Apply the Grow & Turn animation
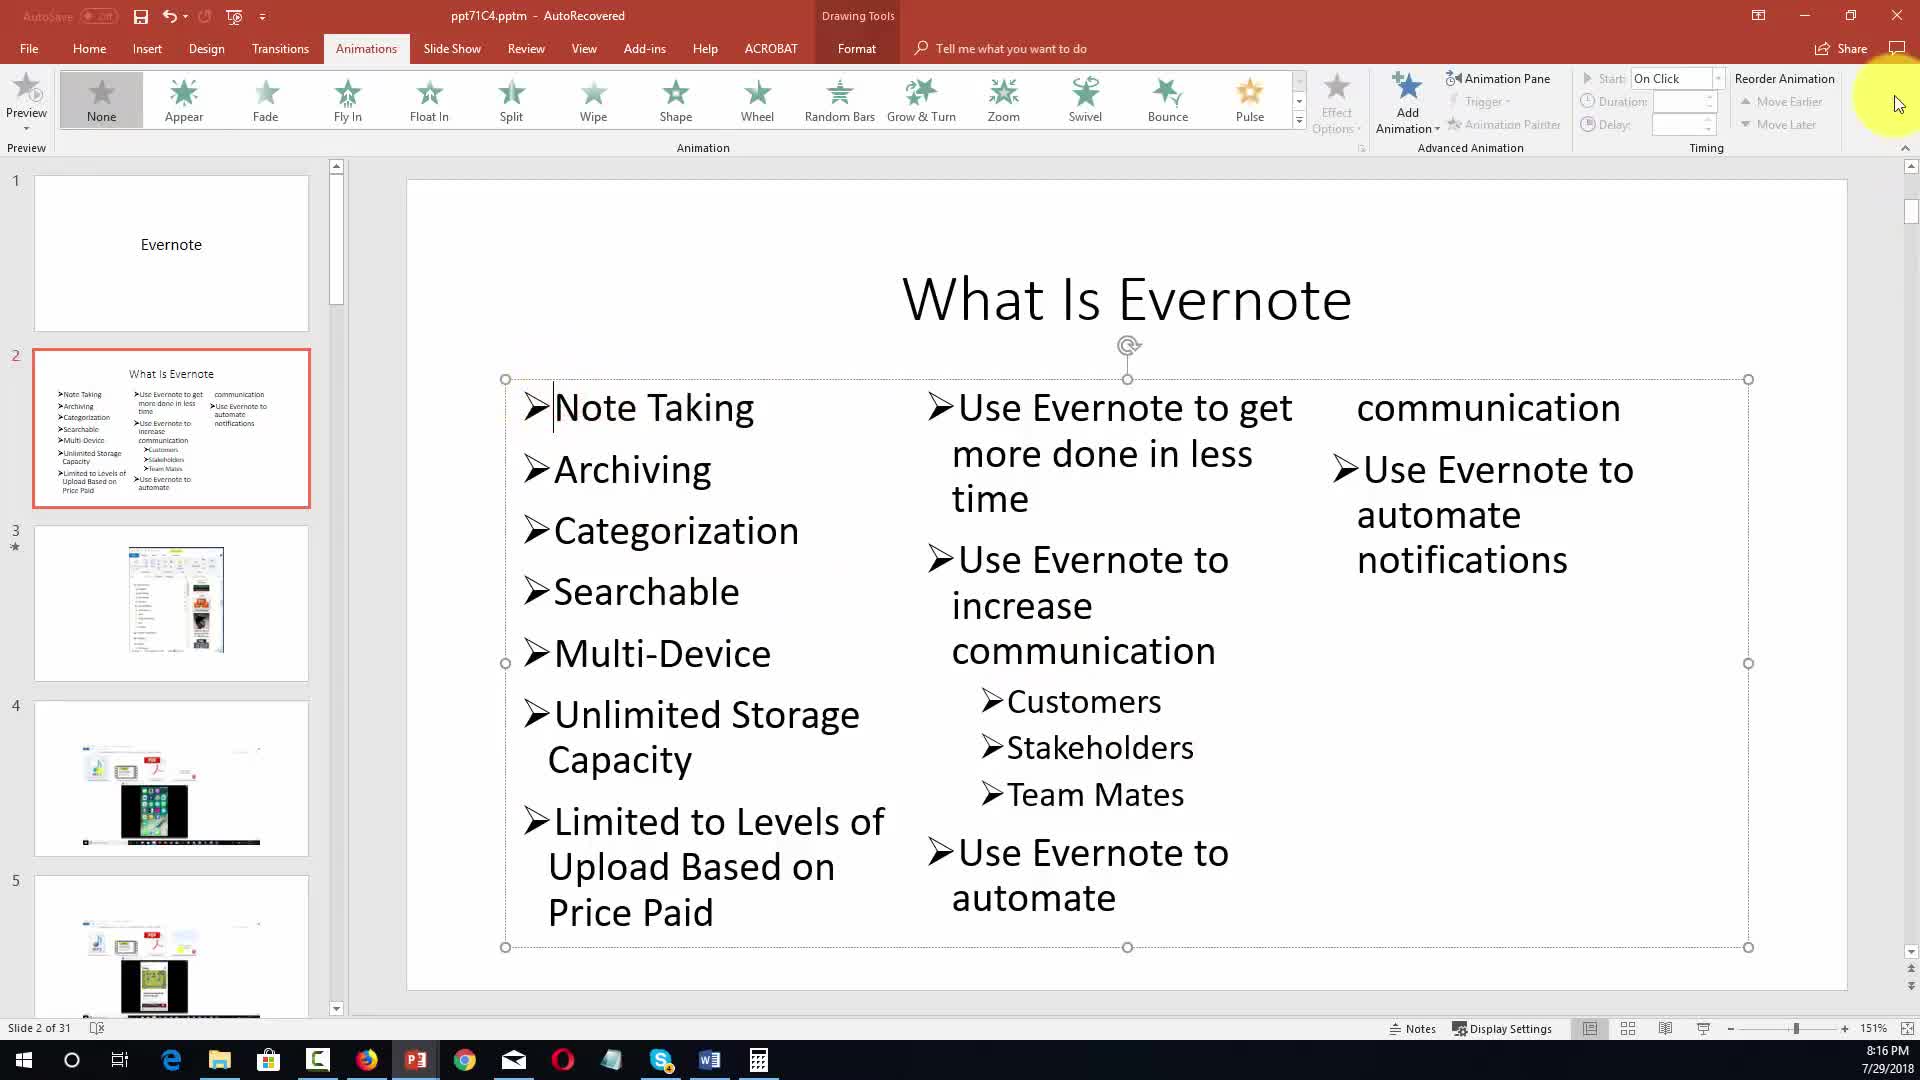1920x1080 pixels. click(921, 100)
